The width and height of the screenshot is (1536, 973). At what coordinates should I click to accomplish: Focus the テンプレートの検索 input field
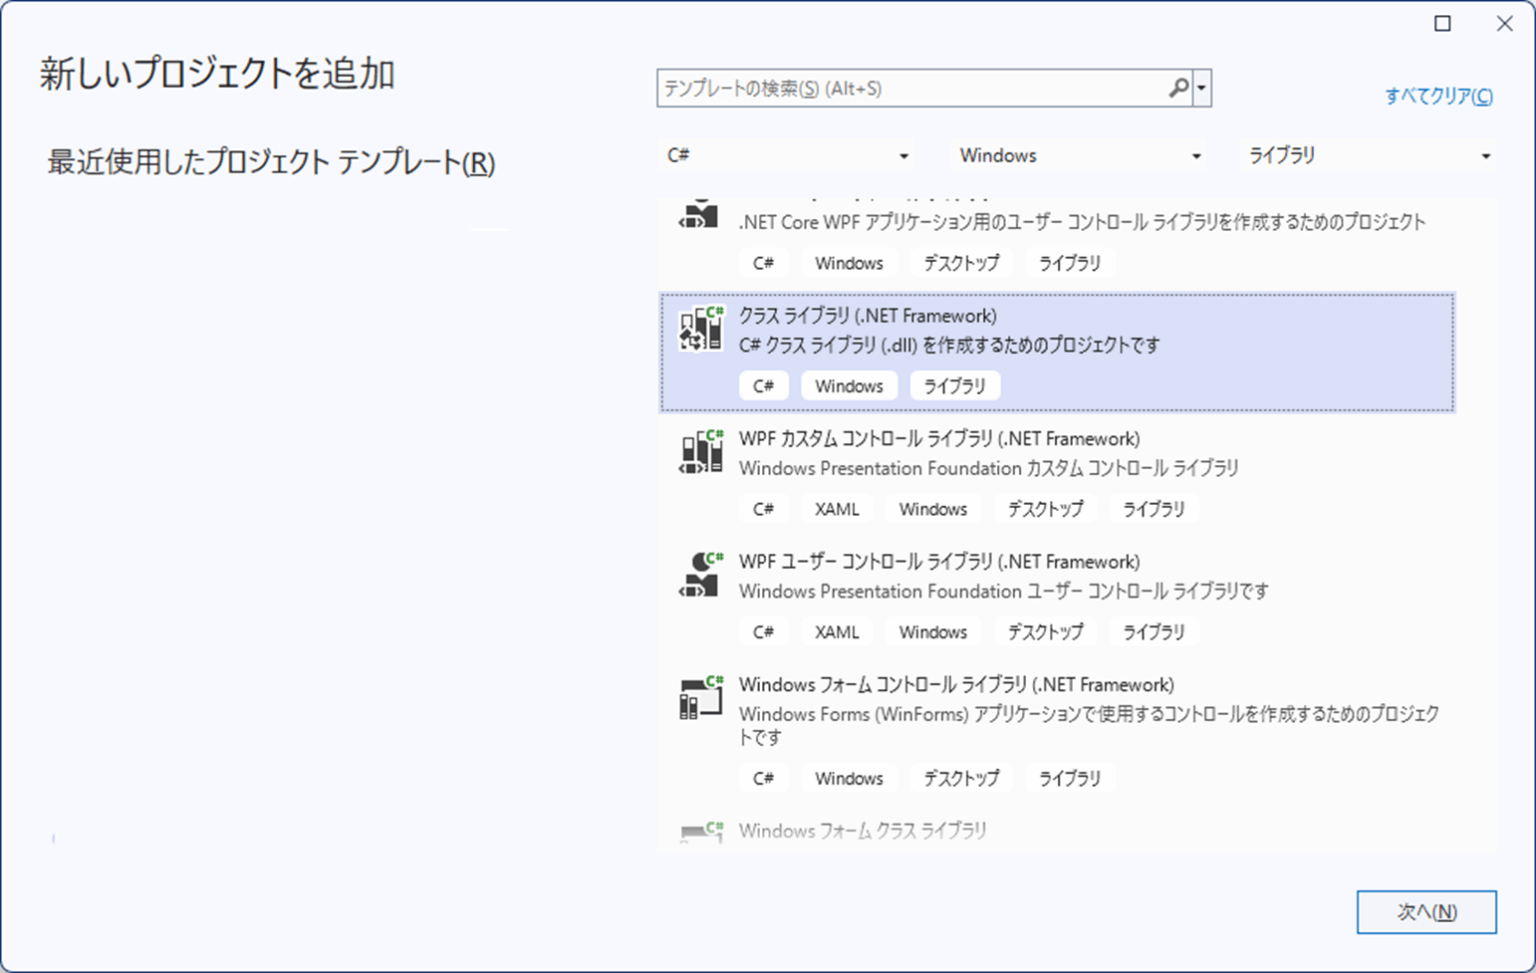pos(912,88)
